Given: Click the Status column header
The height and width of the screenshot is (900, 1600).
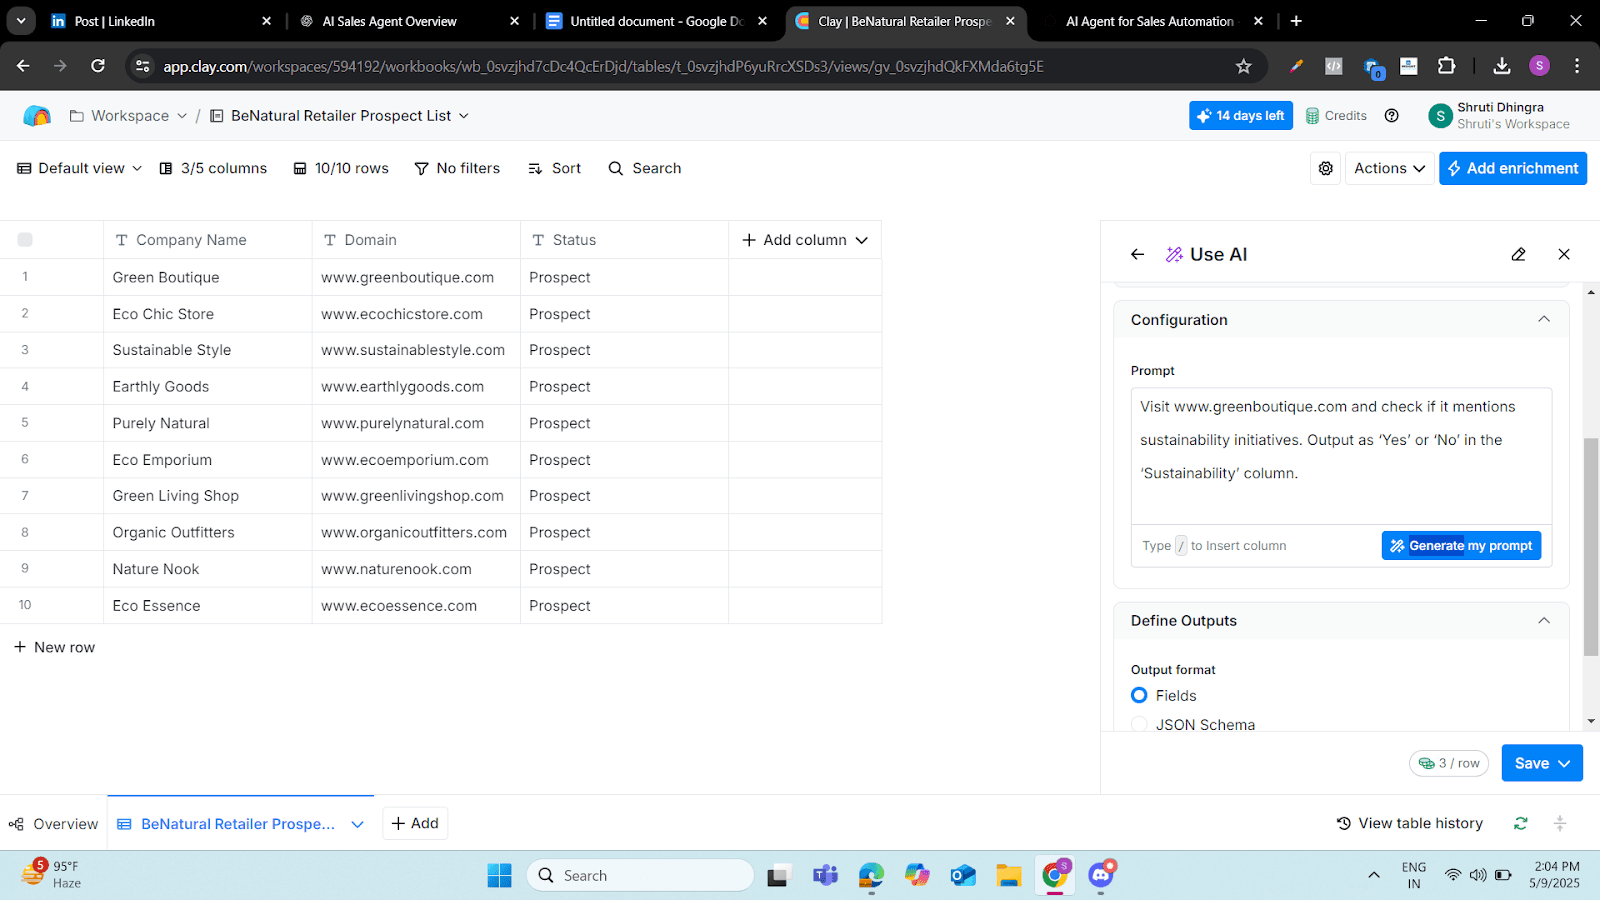Looking at the screenshot, I should pyautogui.click(x=624, y=240).
